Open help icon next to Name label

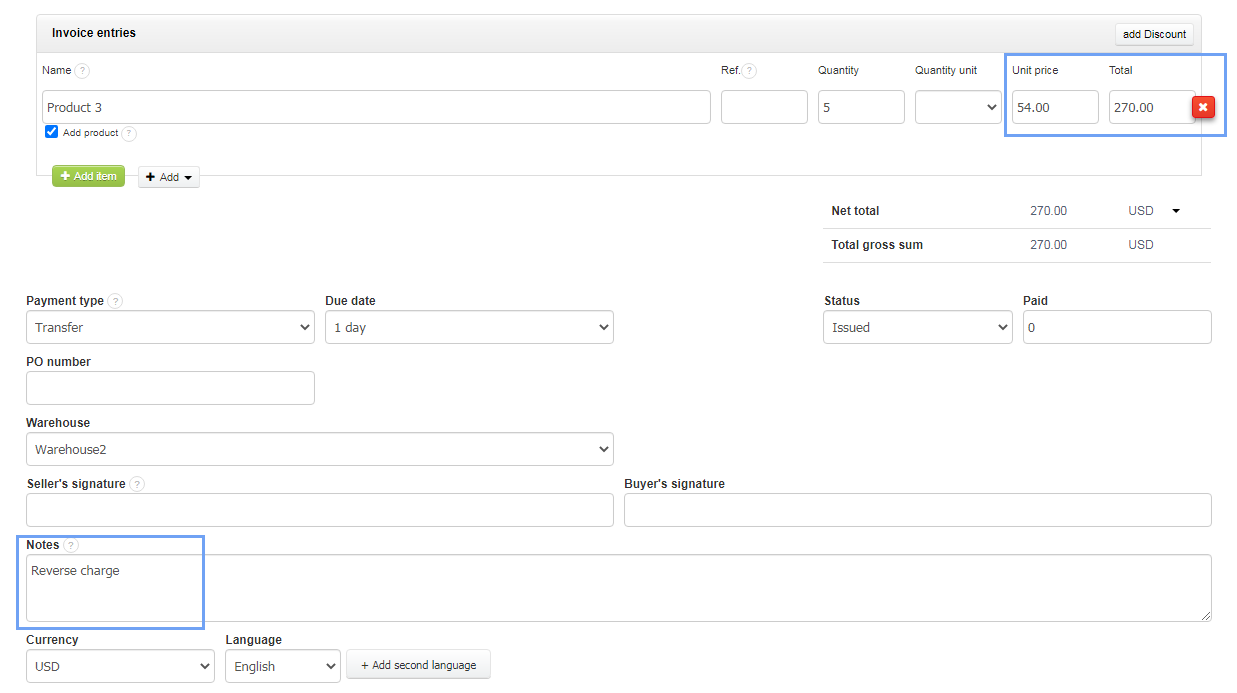pos(82,71)
